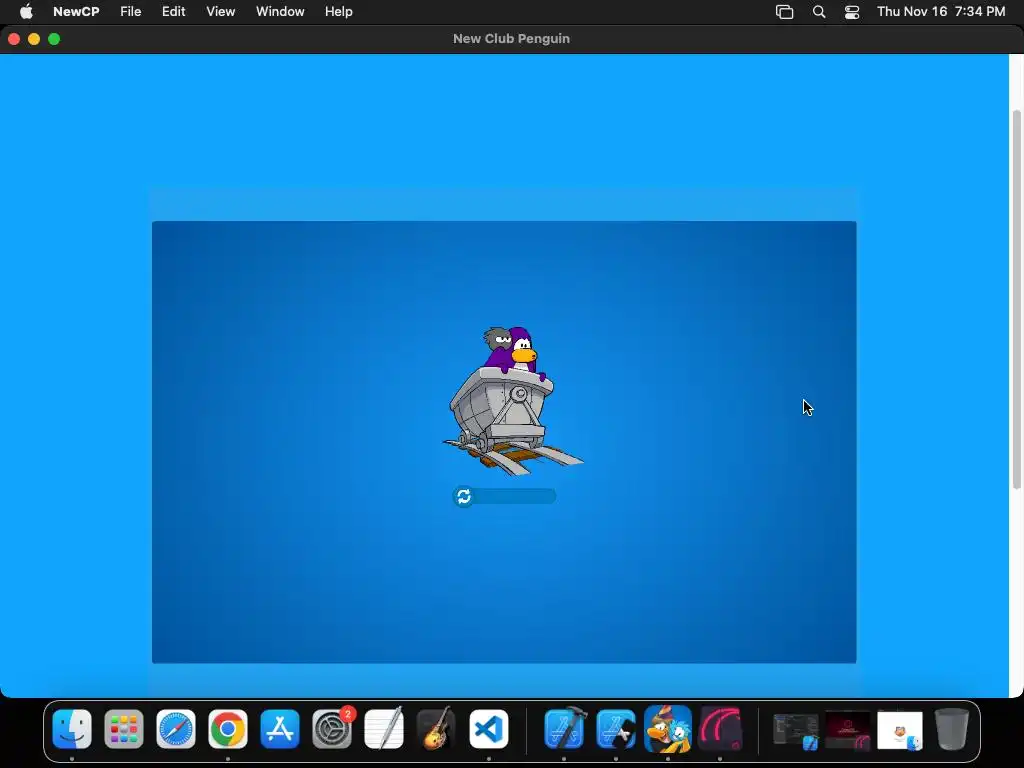Screen dimensions: 1024x768
Task: Open Spotlight search magnifier icon
Action: point(819,12)
